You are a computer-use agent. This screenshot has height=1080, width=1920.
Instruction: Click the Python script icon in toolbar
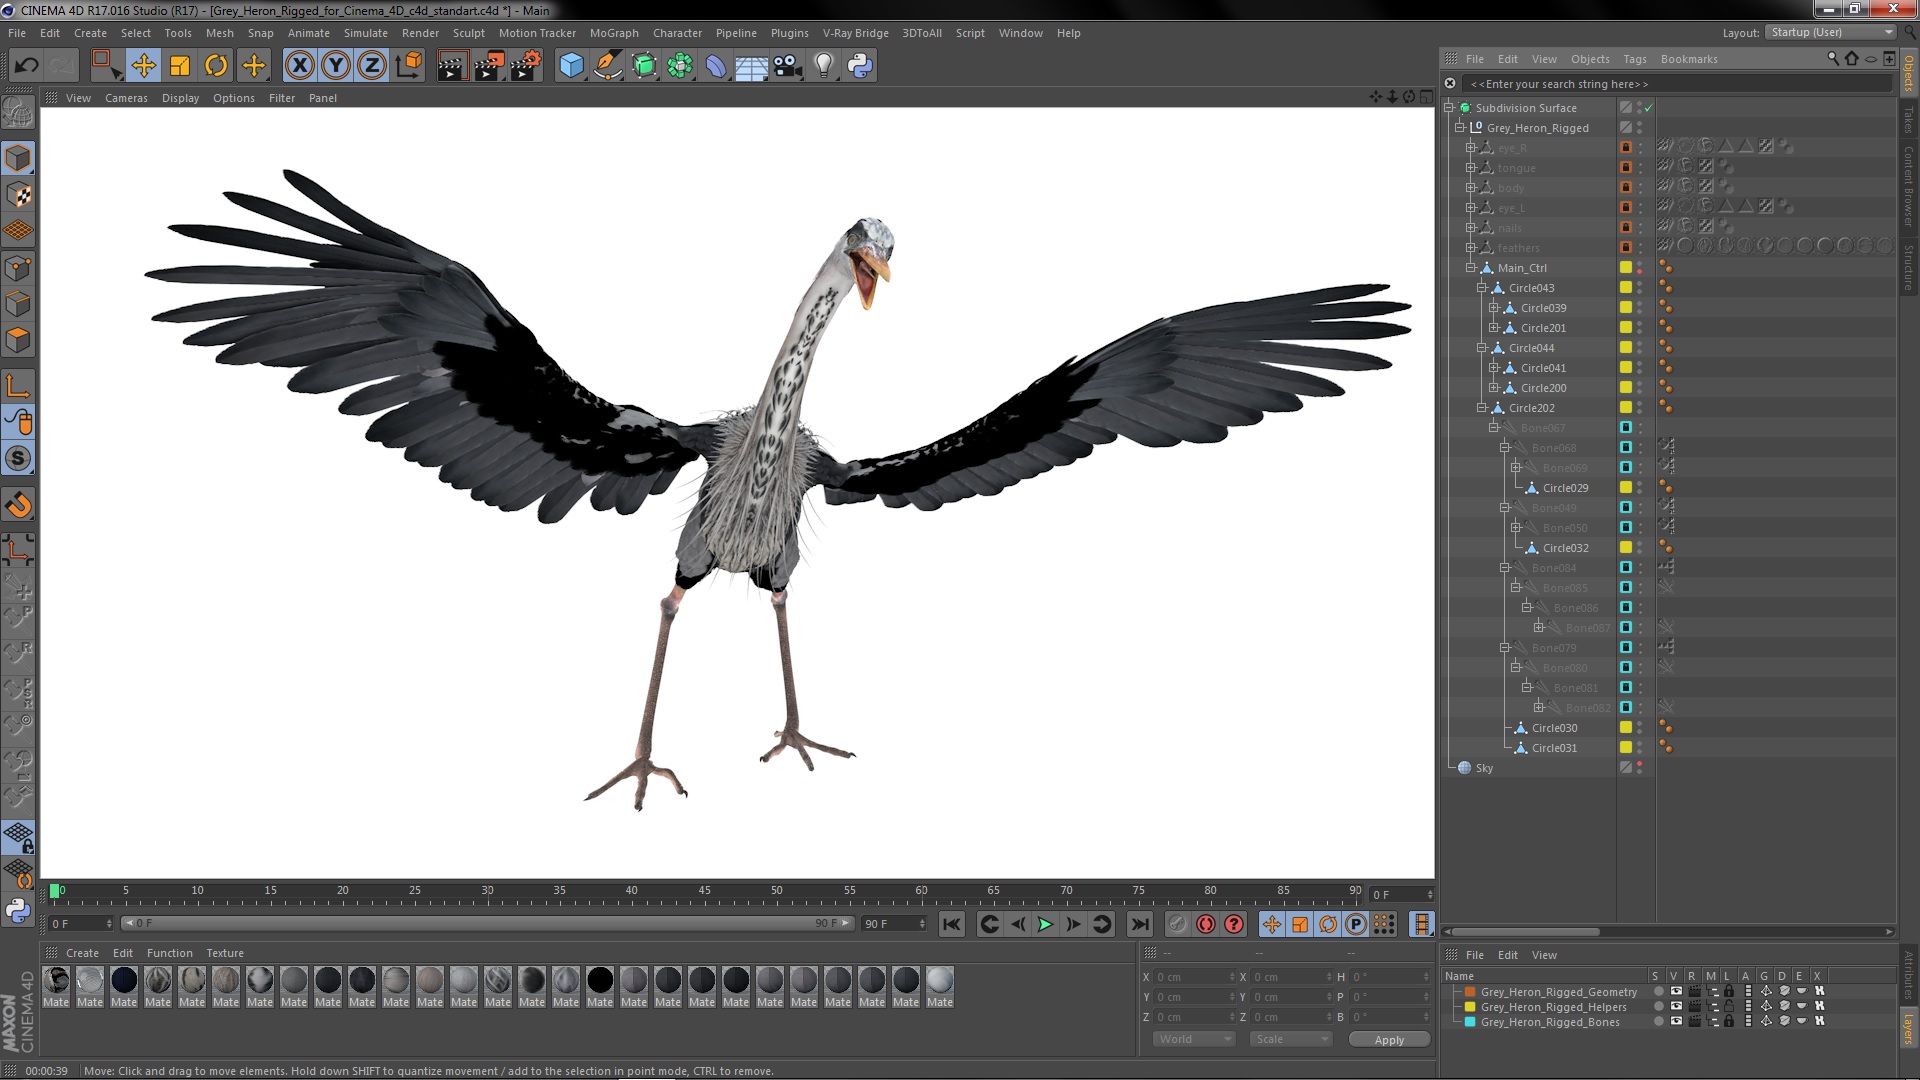pos(859,66)
